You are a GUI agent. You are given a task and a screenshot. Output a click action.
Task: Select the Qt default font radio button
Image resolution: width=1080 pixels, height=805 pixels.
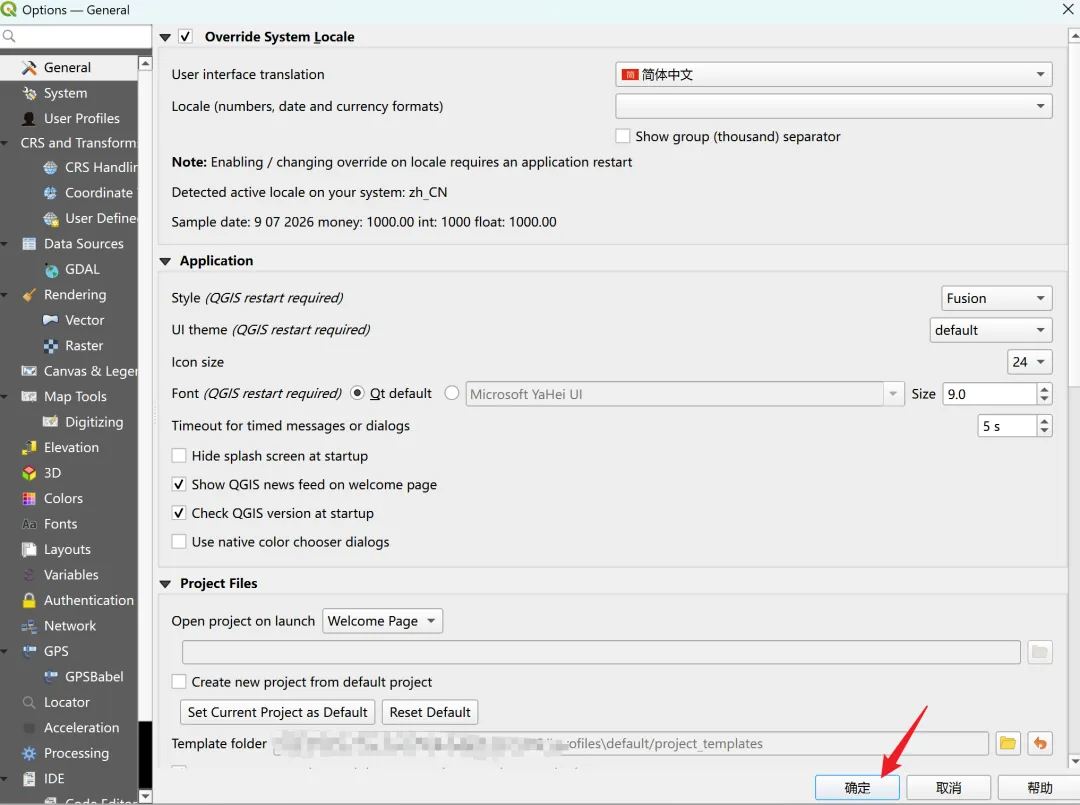pyautogui.click(x=357, y=393)
